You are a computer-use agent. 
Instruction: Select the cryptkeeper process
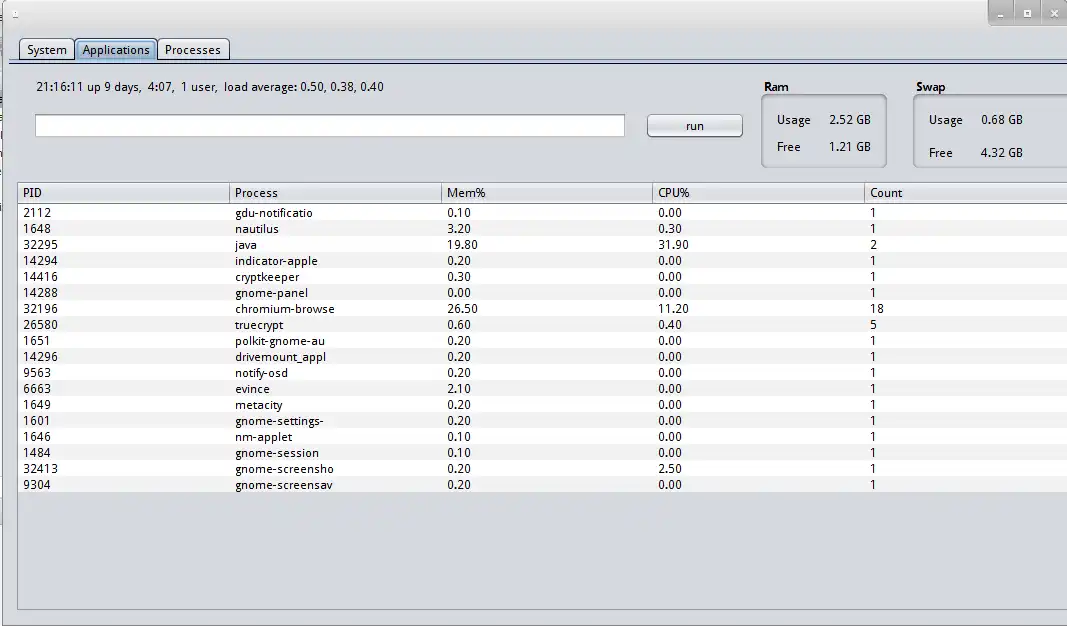[267, 277]
